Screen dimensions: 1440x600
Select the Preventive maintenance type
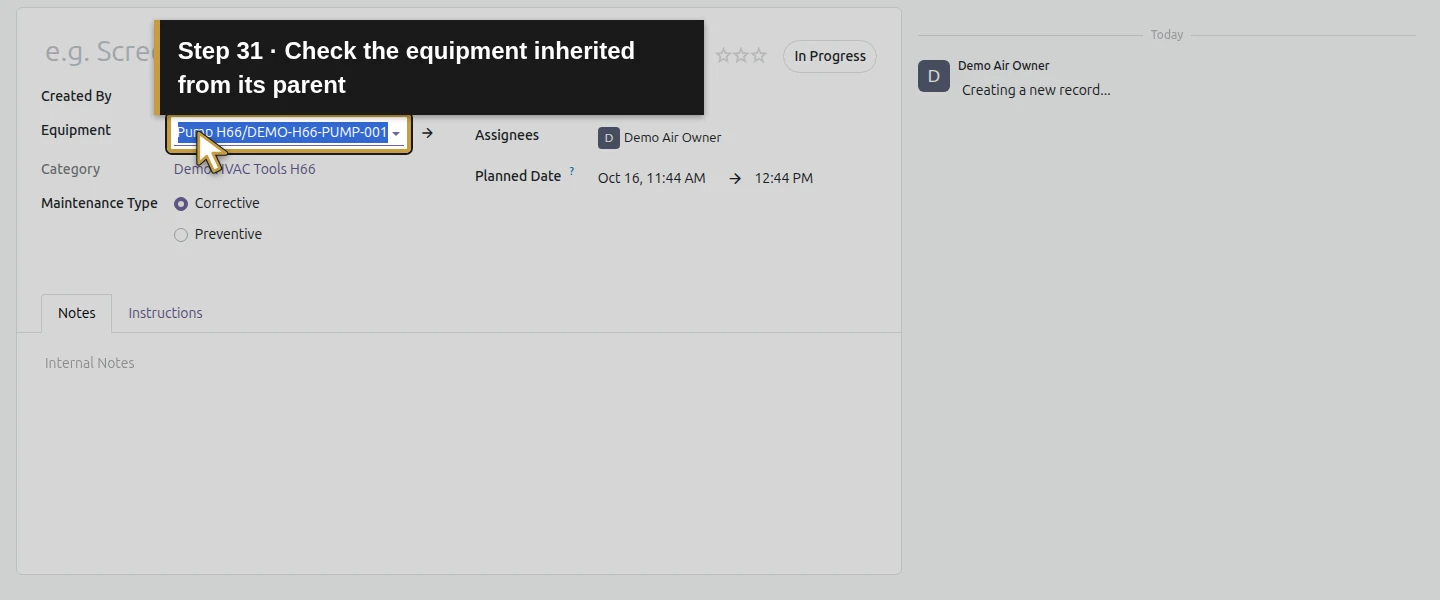[181, 235]
